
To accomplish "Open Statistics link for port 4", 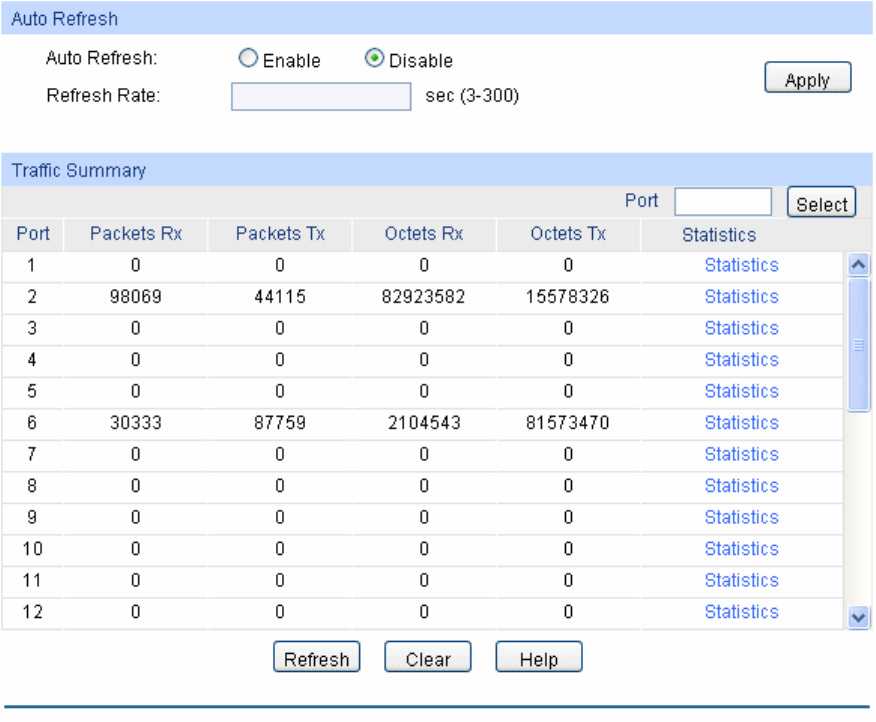I will click(741, 360).
